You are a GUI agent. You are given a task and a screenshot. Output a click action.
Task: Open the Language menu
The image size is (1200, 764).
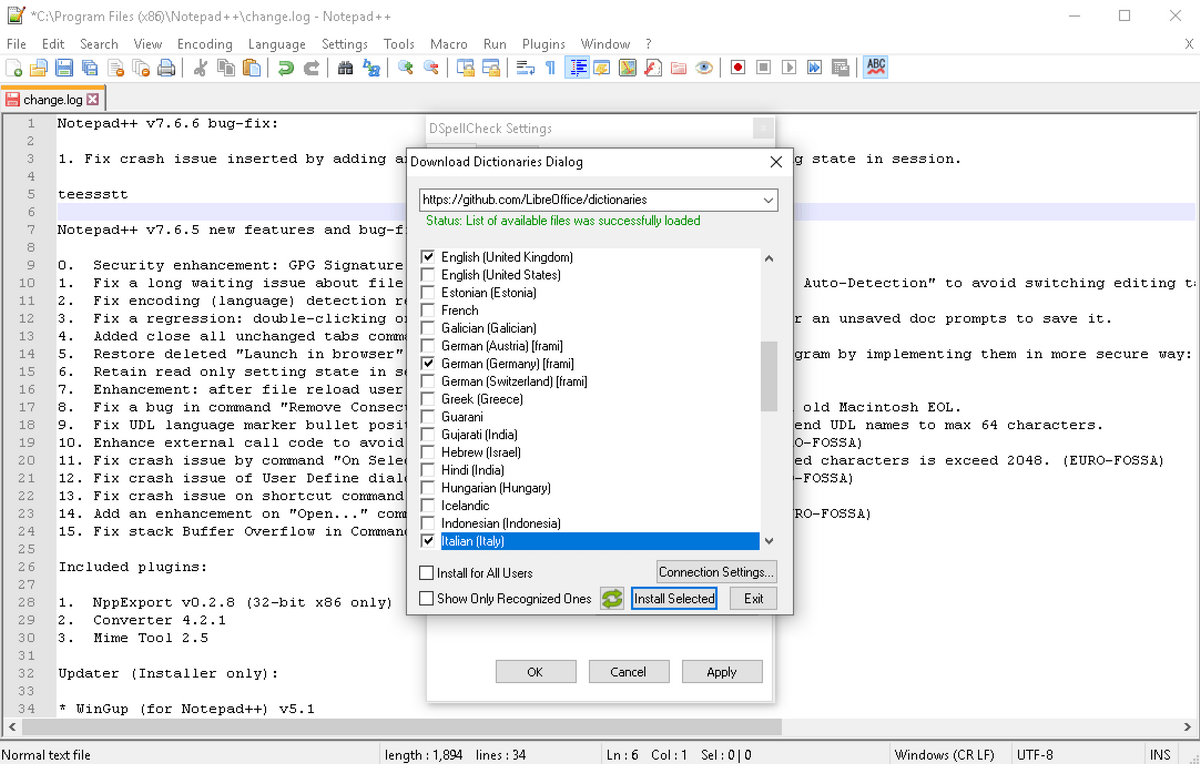click(x=276, y=44)
